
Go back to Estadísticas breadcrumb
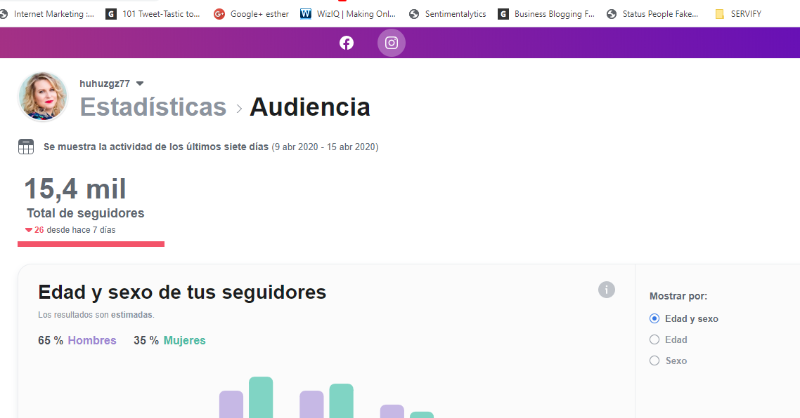(x=153, y=107)
